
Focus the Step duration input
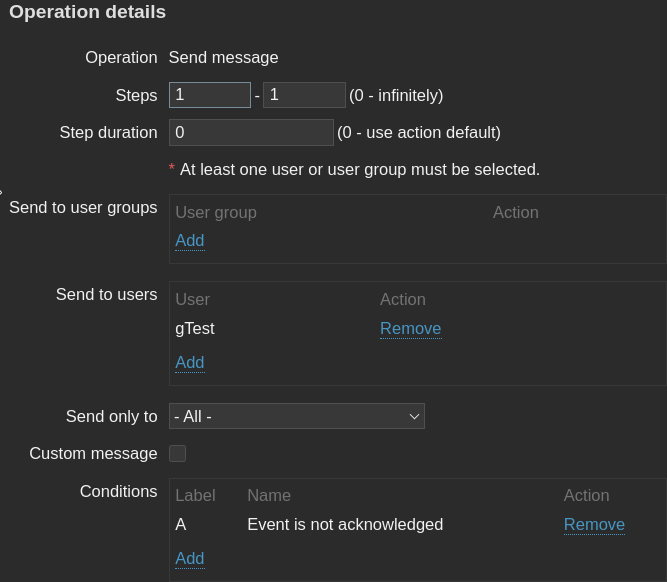251,132
